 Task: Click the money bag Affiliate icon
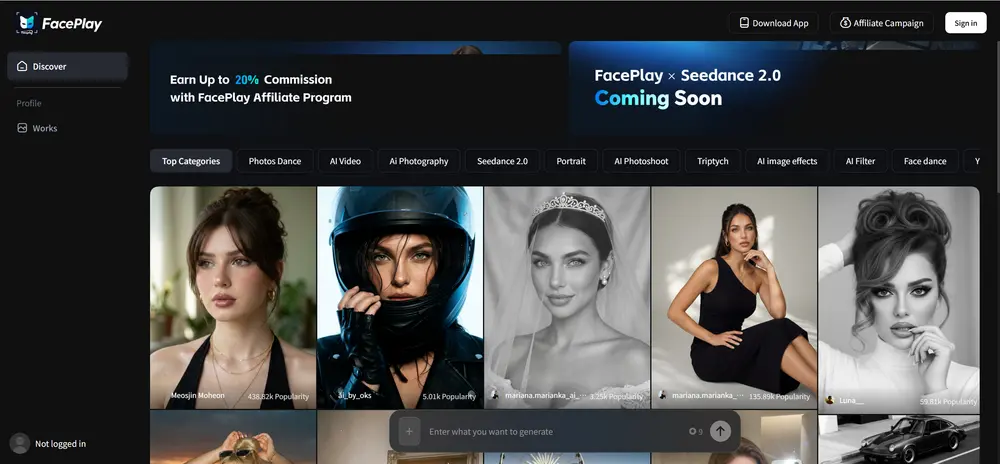(x=845, y=23)
